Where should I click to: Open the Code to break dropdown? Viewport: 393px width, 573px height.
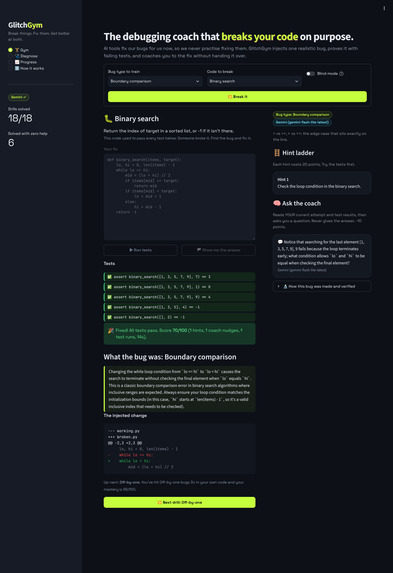(x=254, y=81)
